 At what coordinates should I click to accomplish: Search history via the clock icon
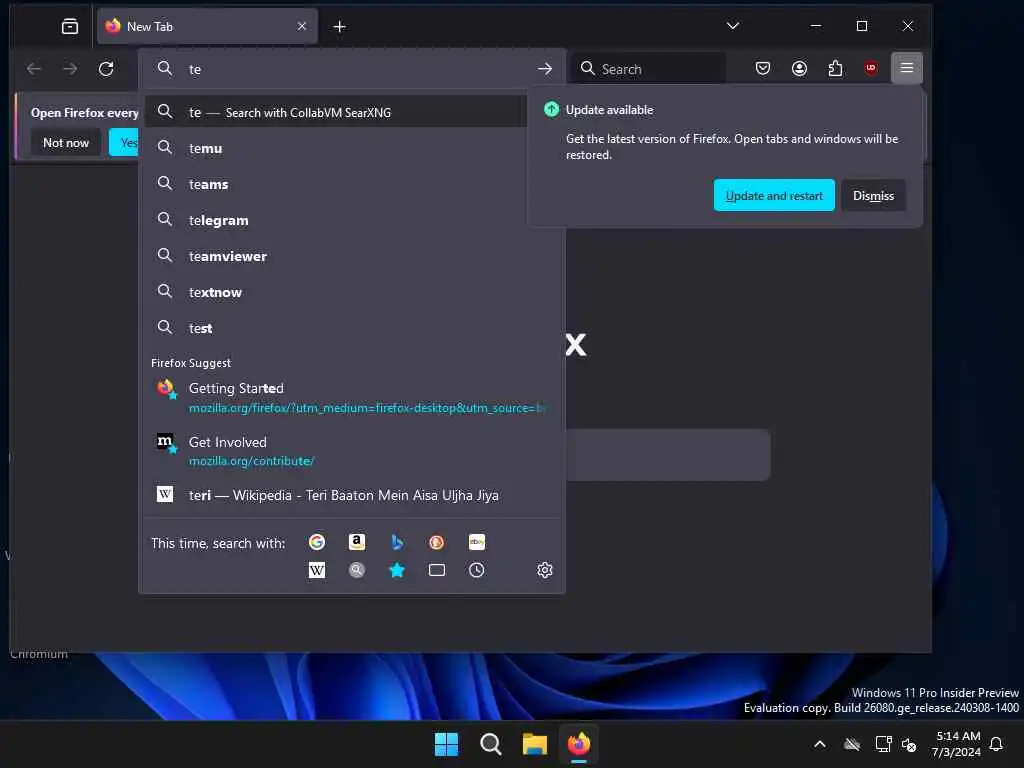click(477, 570)
